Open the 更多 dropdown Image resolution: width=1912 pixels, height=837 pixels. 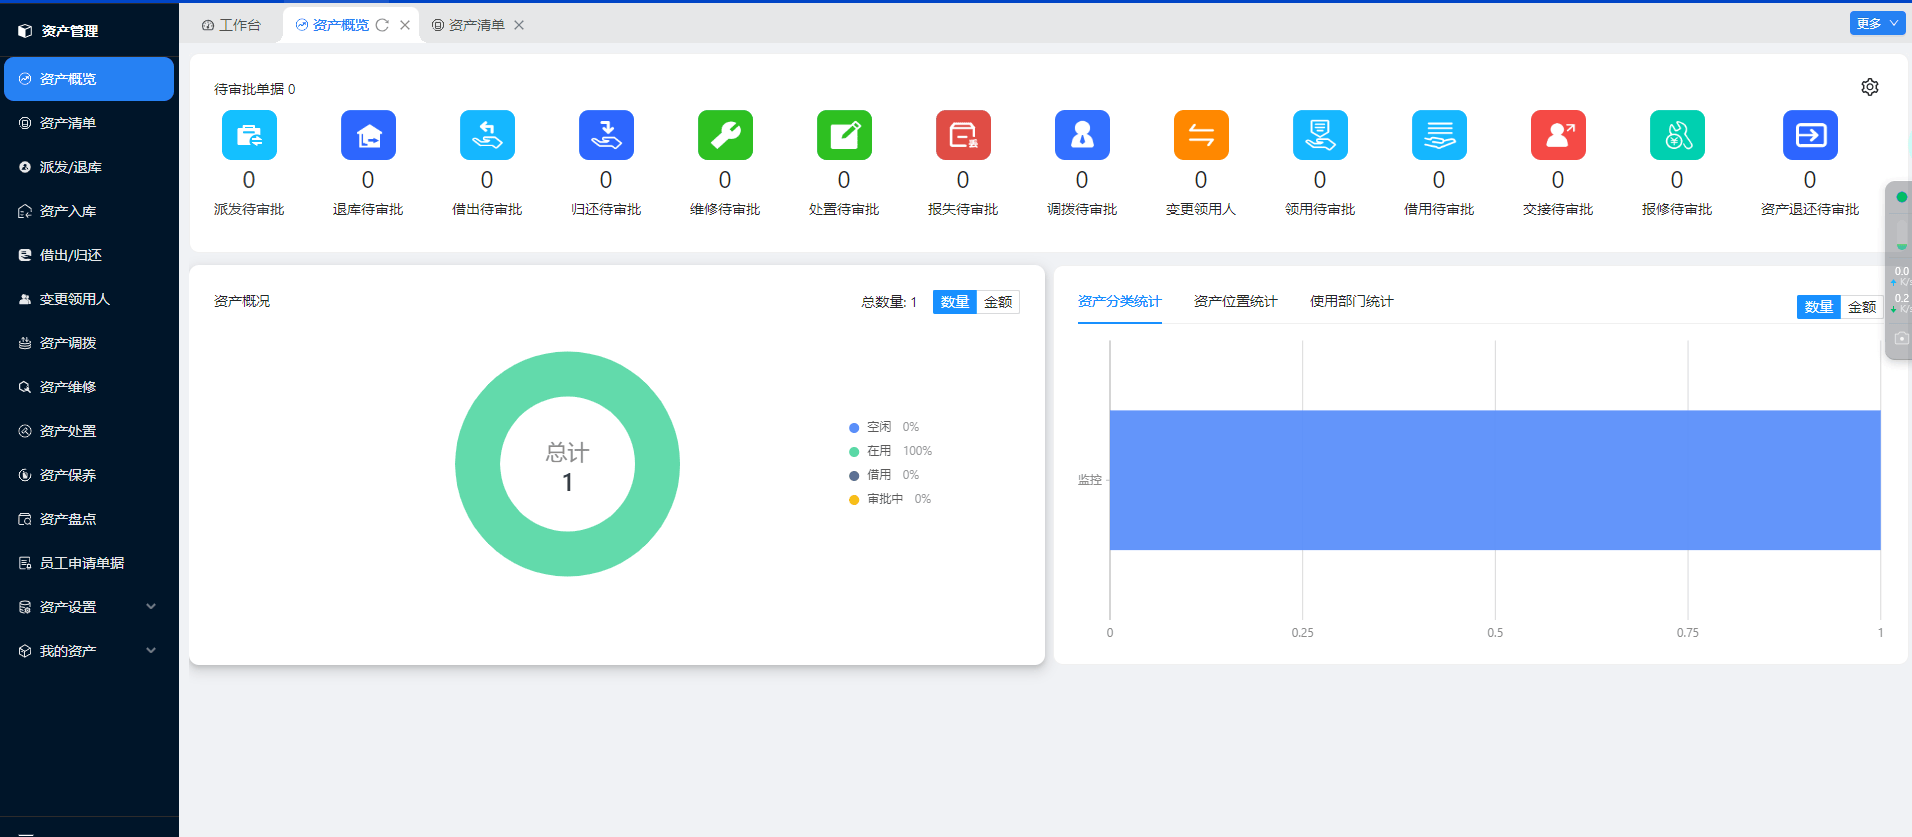click(1877, 23)
